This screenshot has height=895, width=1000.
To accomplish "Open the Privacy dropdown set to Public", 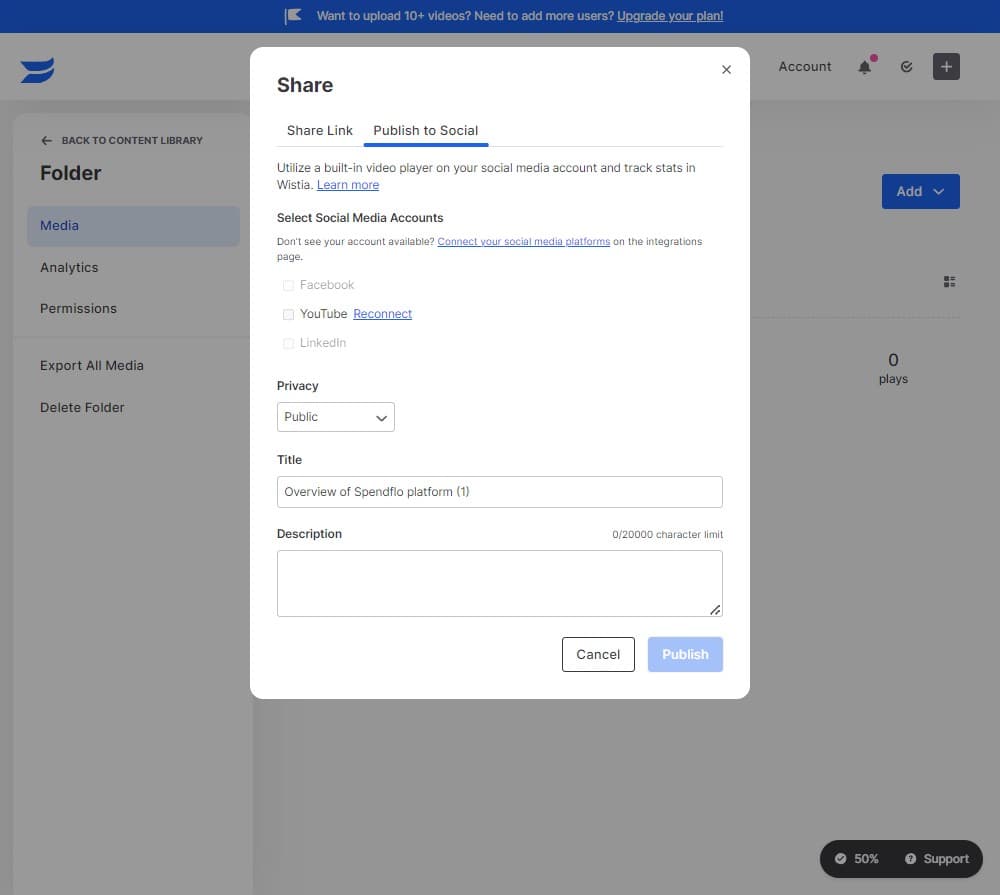I will 335,417.
